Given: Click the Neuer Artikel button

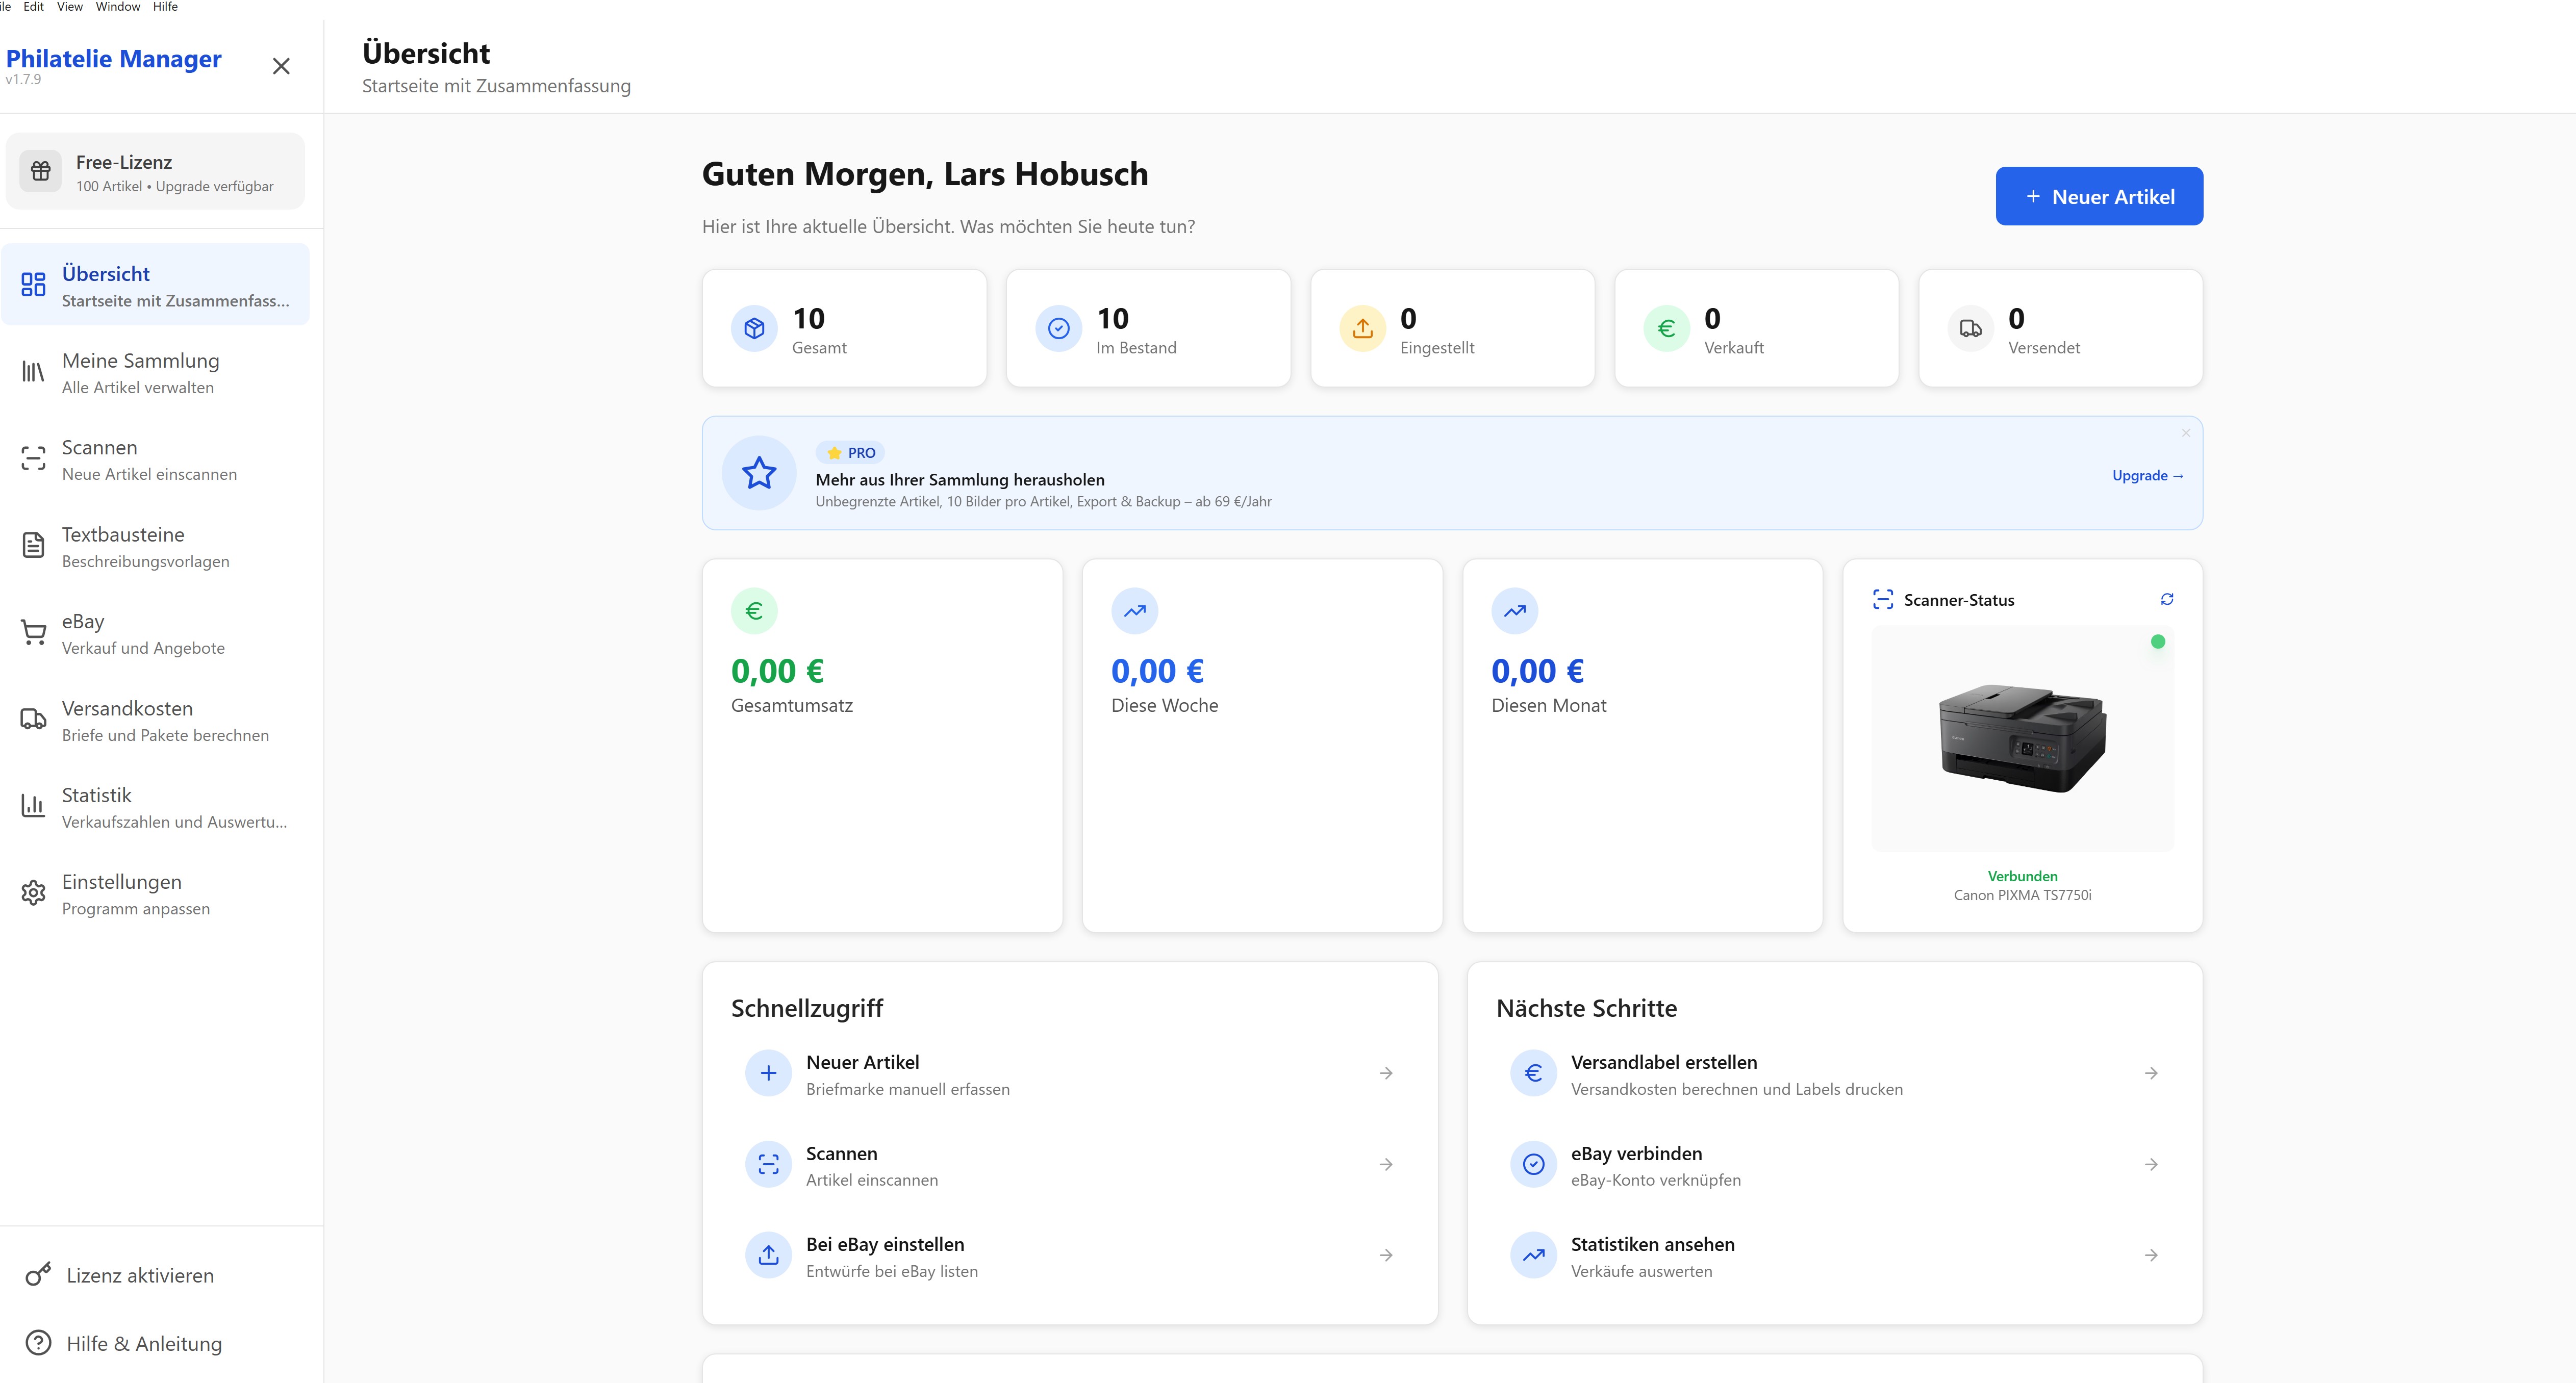Looking at the screenshot, I should pos(2098,197).
